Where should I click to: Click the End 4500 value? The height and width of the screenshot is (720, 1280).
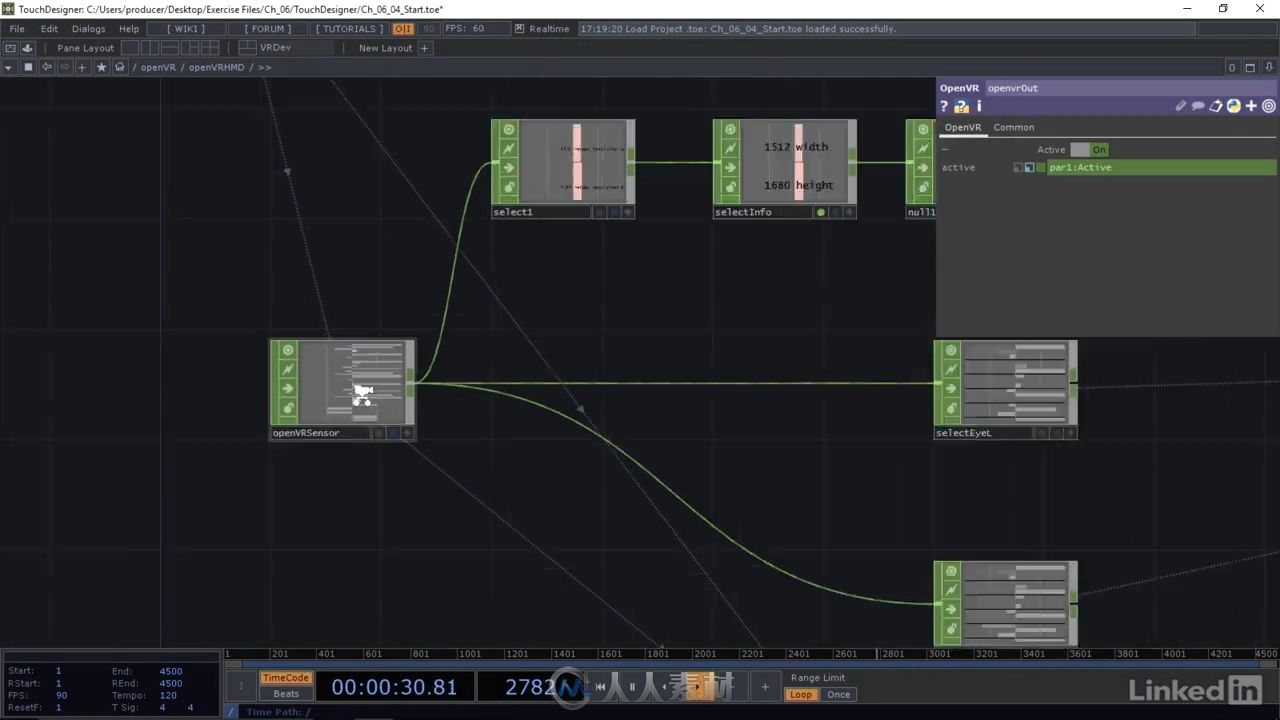(171, 671)
